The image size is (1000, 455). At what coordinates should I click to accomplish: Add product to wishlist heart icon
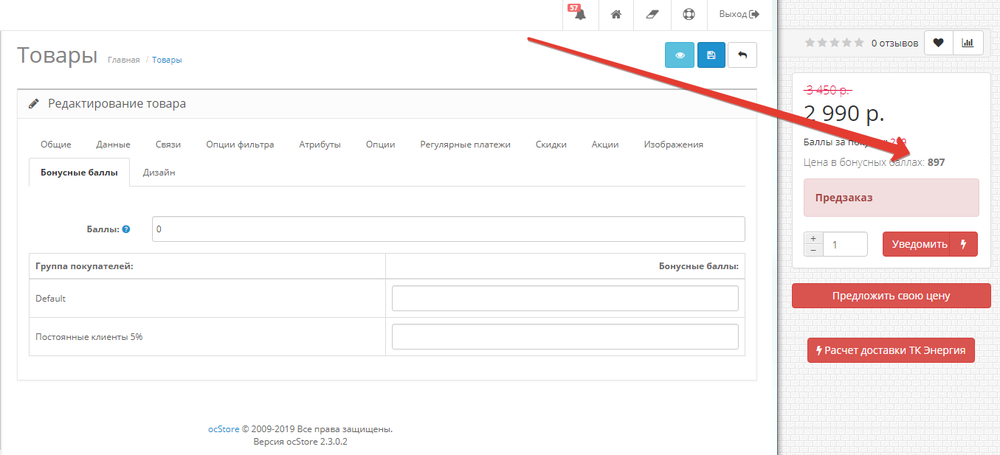pyautogui.click(x=938, y=42)
